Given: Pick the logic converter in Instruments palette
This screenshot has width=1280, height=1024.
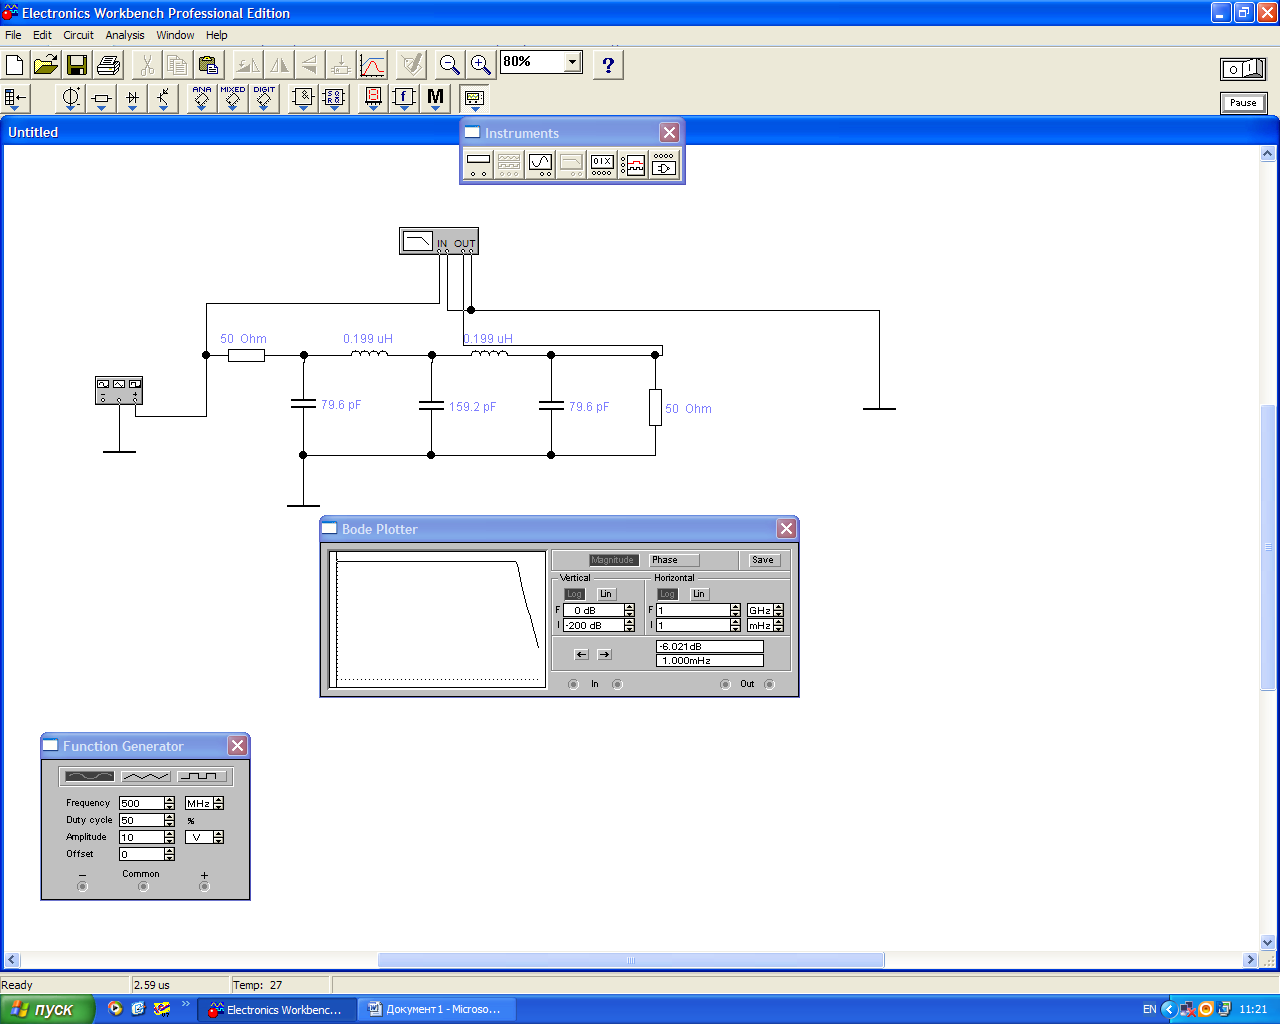Looking at the screenshot, I should (664, 164).
